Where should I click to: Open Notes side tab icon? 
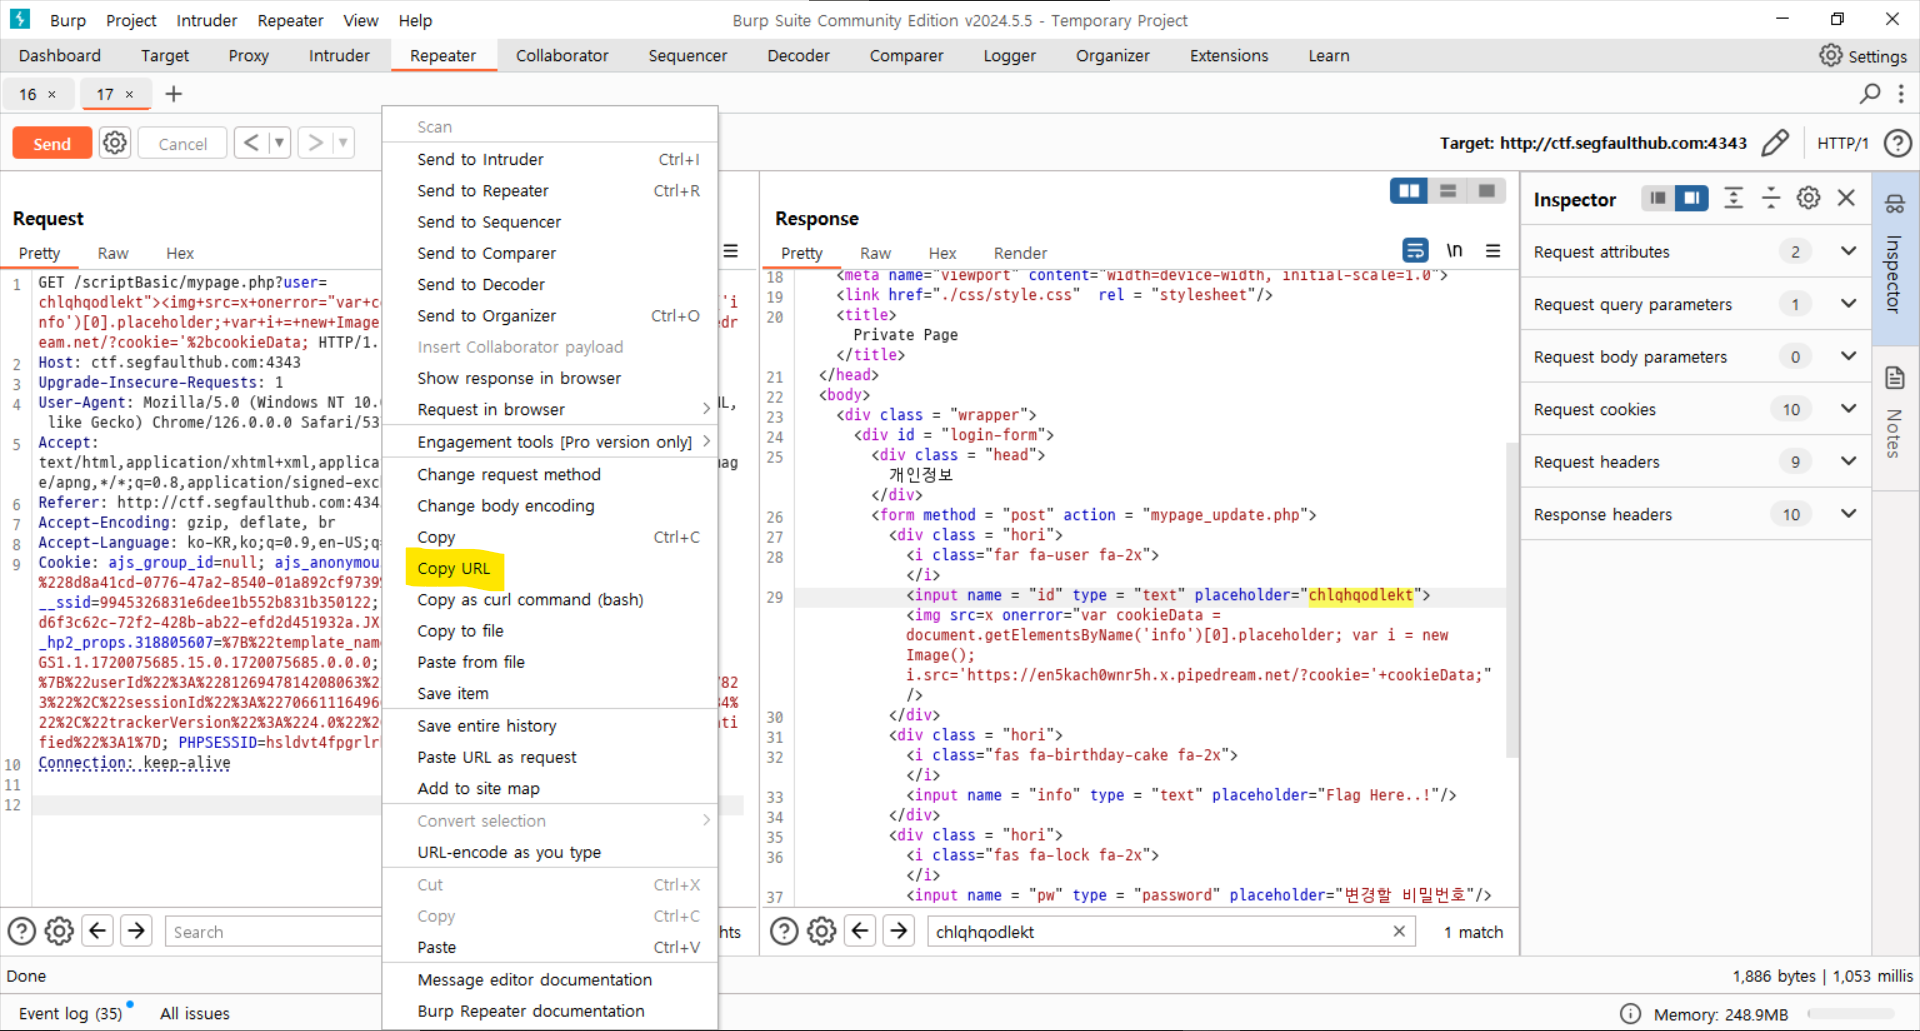1895,378
